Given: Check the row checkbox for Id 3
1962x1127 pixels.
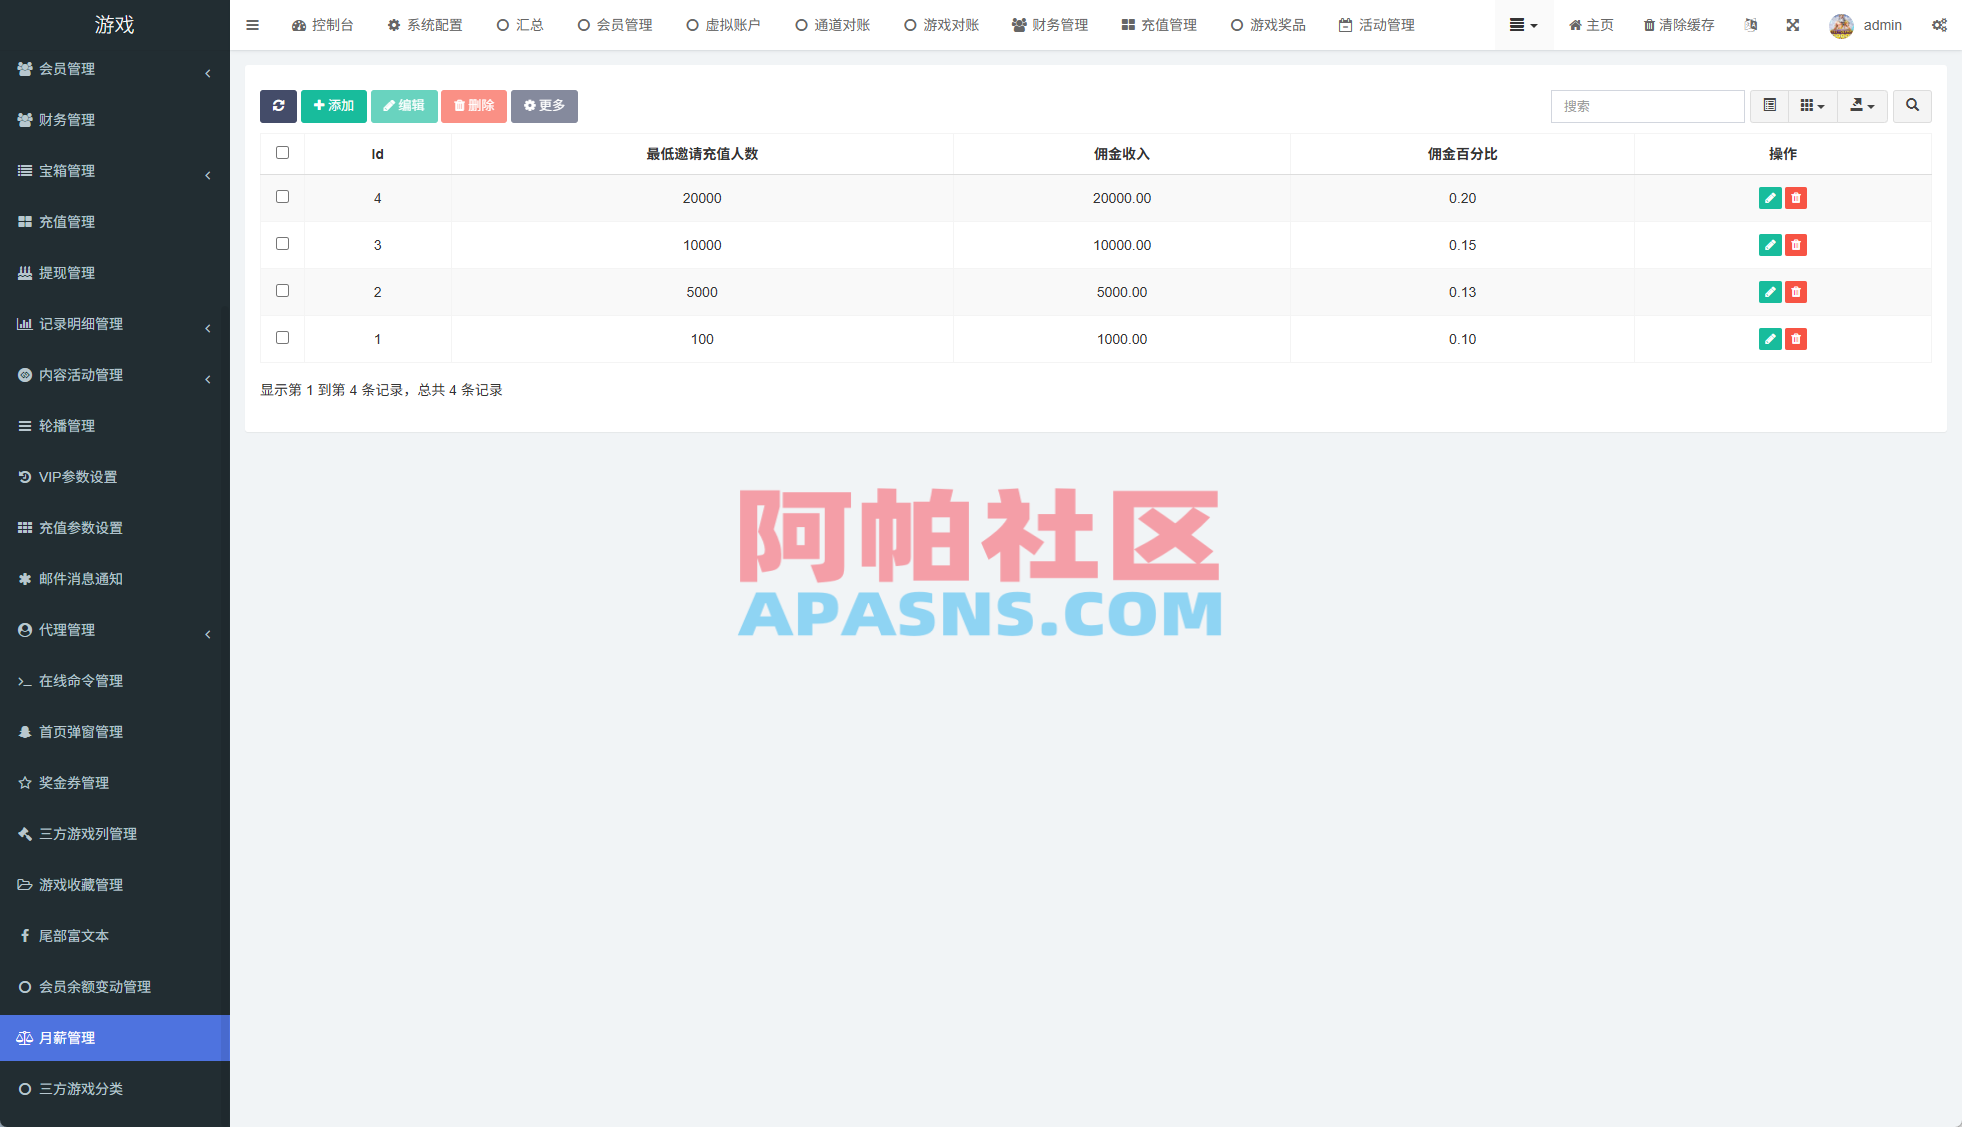Looking at the screenshot, I should click(282, 244).
